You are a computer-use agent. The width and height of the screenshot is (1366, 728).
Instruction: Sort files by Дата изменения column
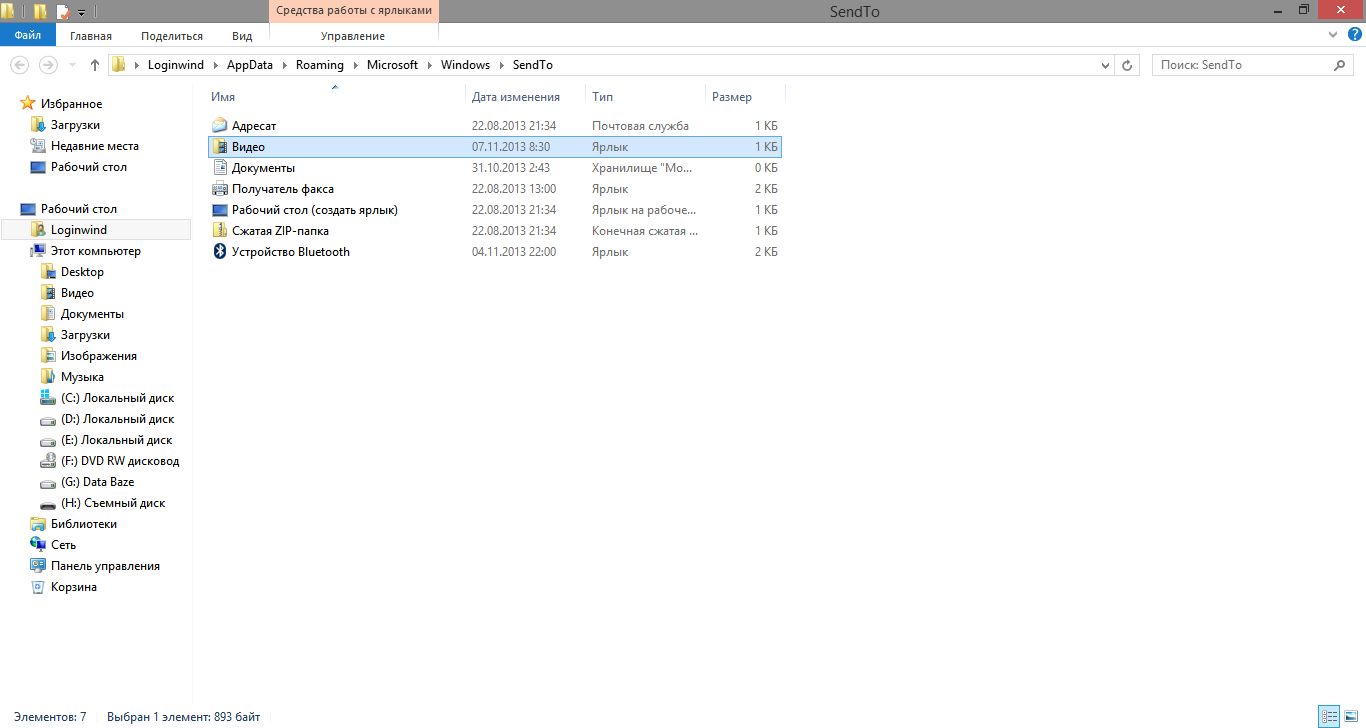point(515,97)
